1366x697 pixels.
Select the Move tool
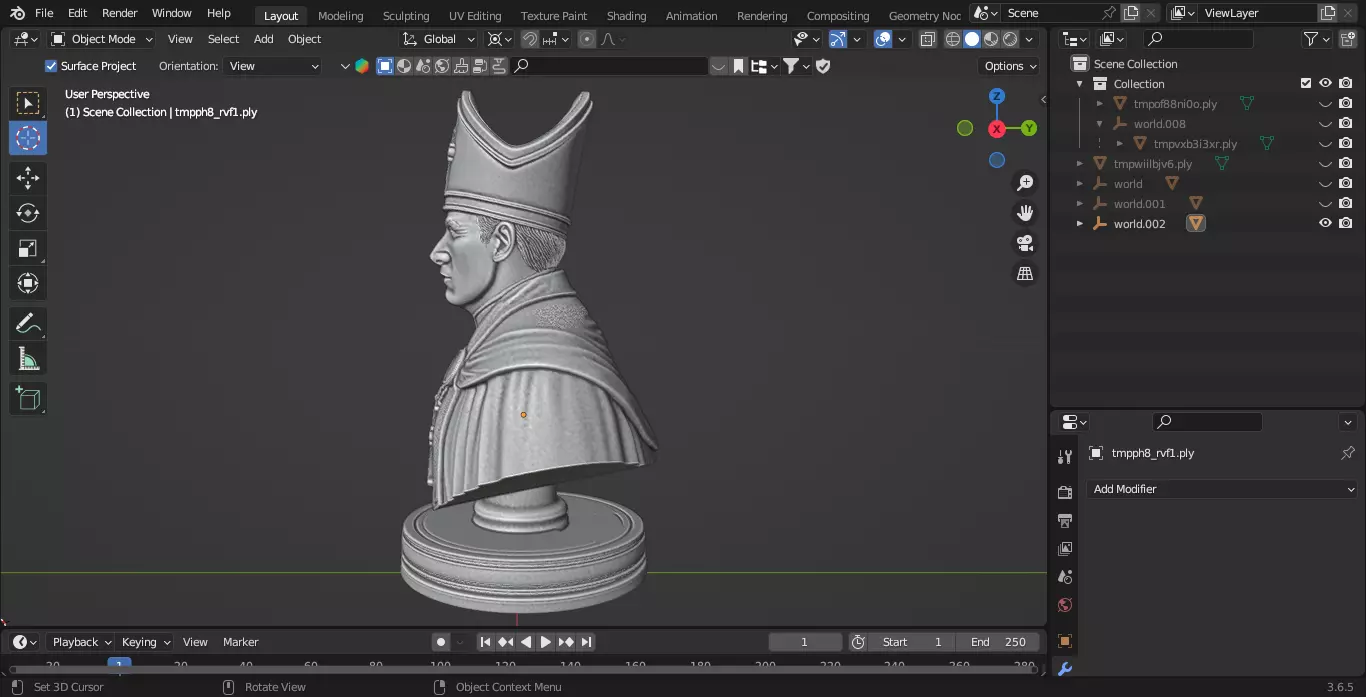coord(28,178)
